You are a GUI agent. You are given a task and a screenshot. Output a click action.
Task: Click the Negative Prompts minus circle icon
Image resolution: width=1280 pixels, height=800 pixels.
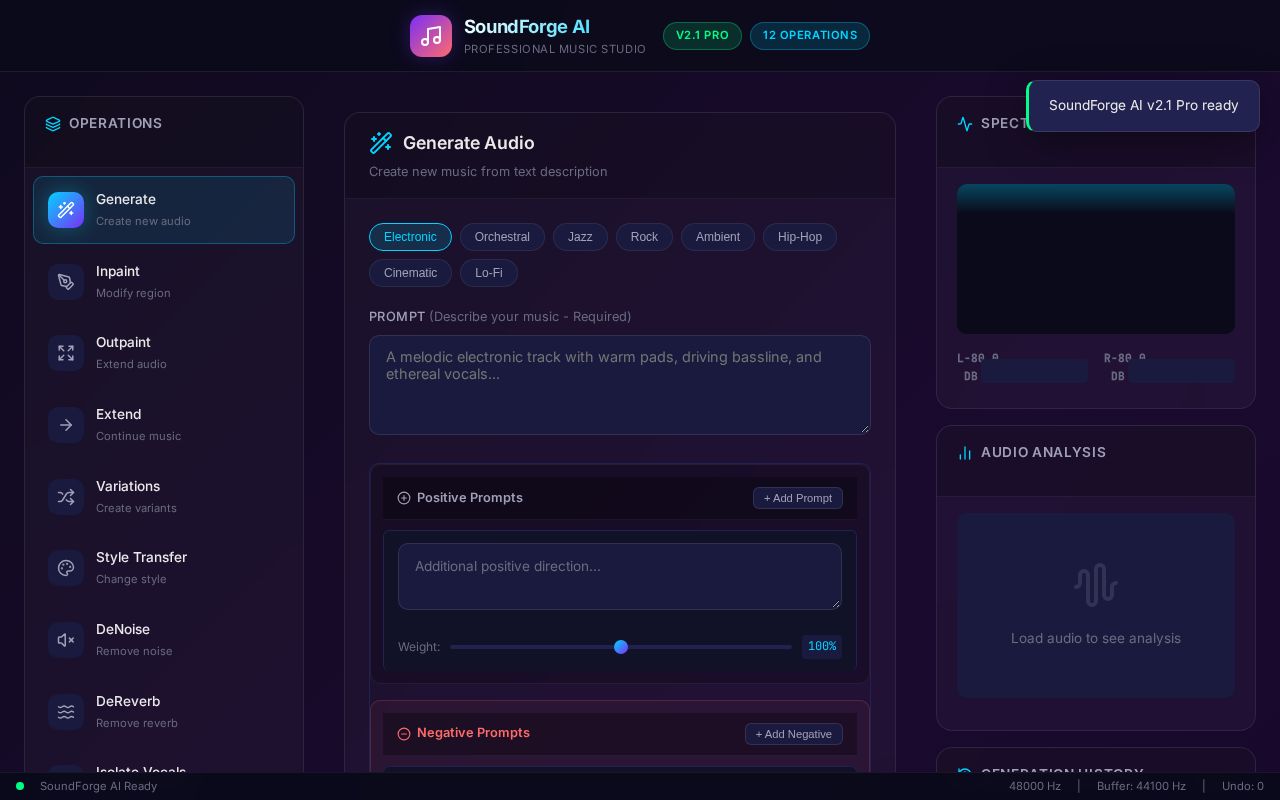point(404,734)
